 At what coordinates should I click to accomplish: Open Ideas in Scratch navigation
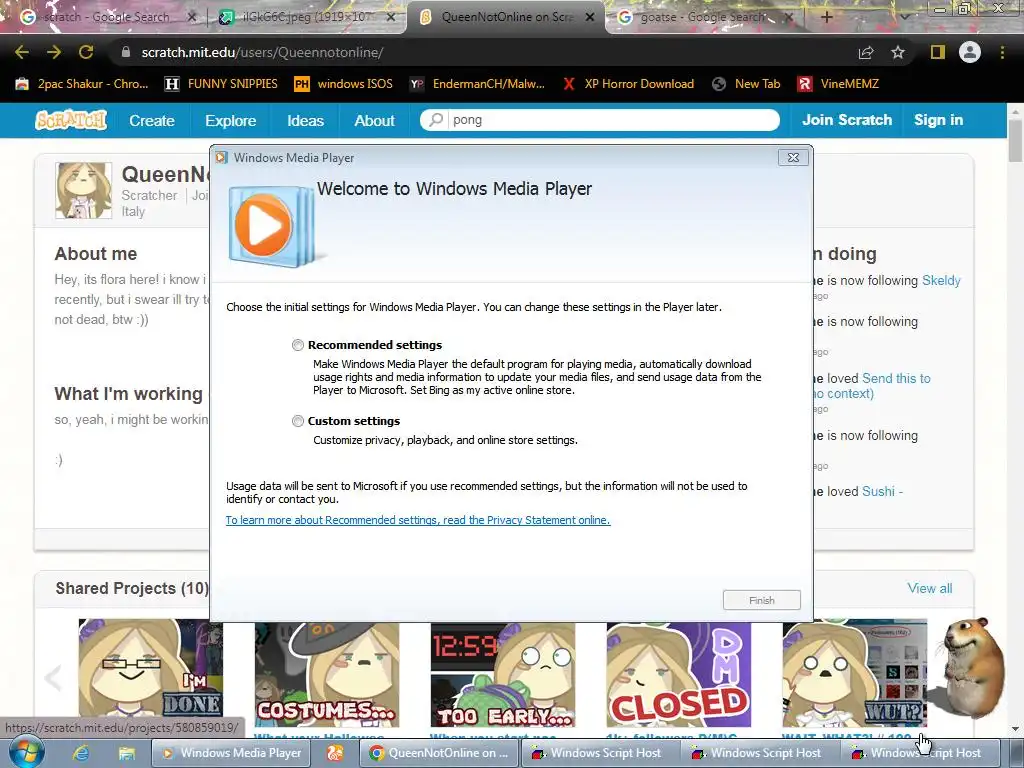click(x=306, y=120)
